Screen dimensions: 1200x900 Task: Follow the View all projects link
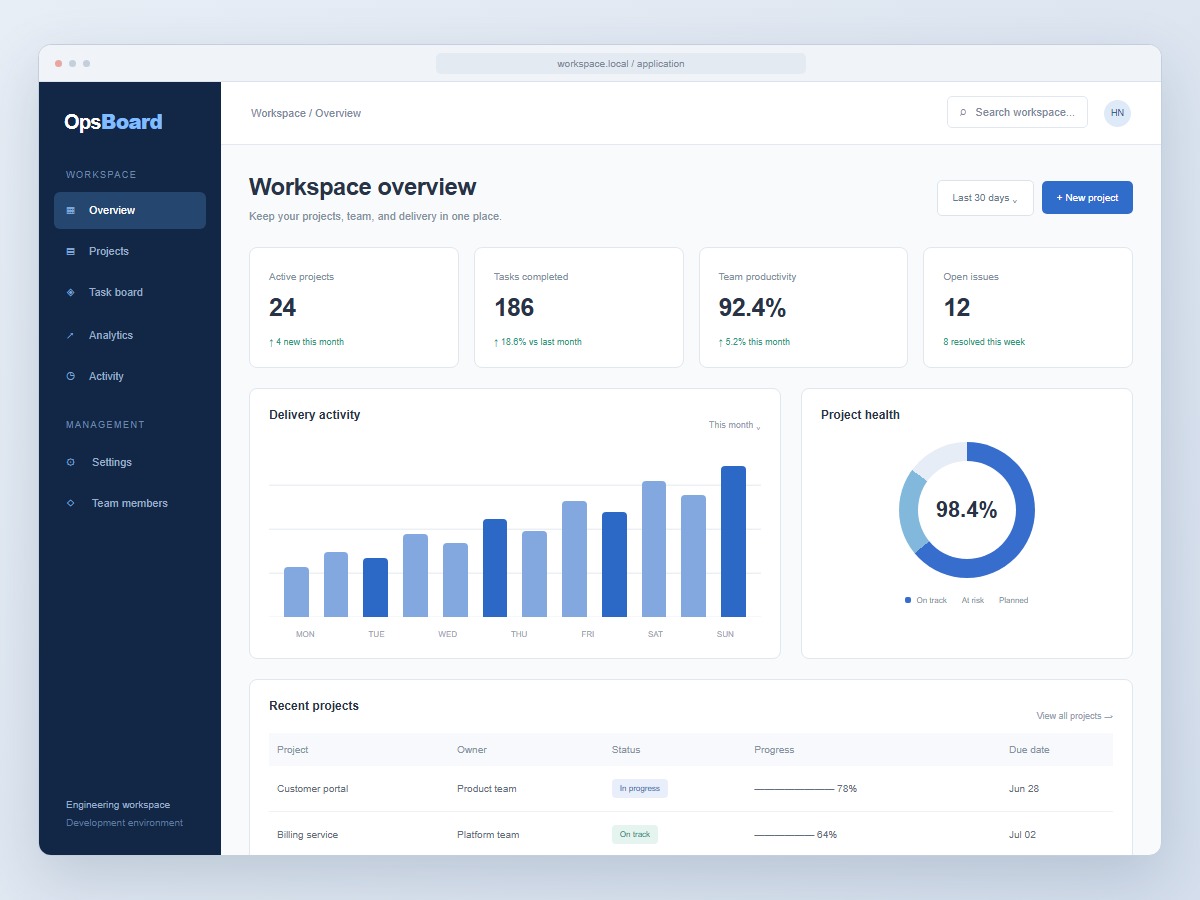tap(1074, 716)
